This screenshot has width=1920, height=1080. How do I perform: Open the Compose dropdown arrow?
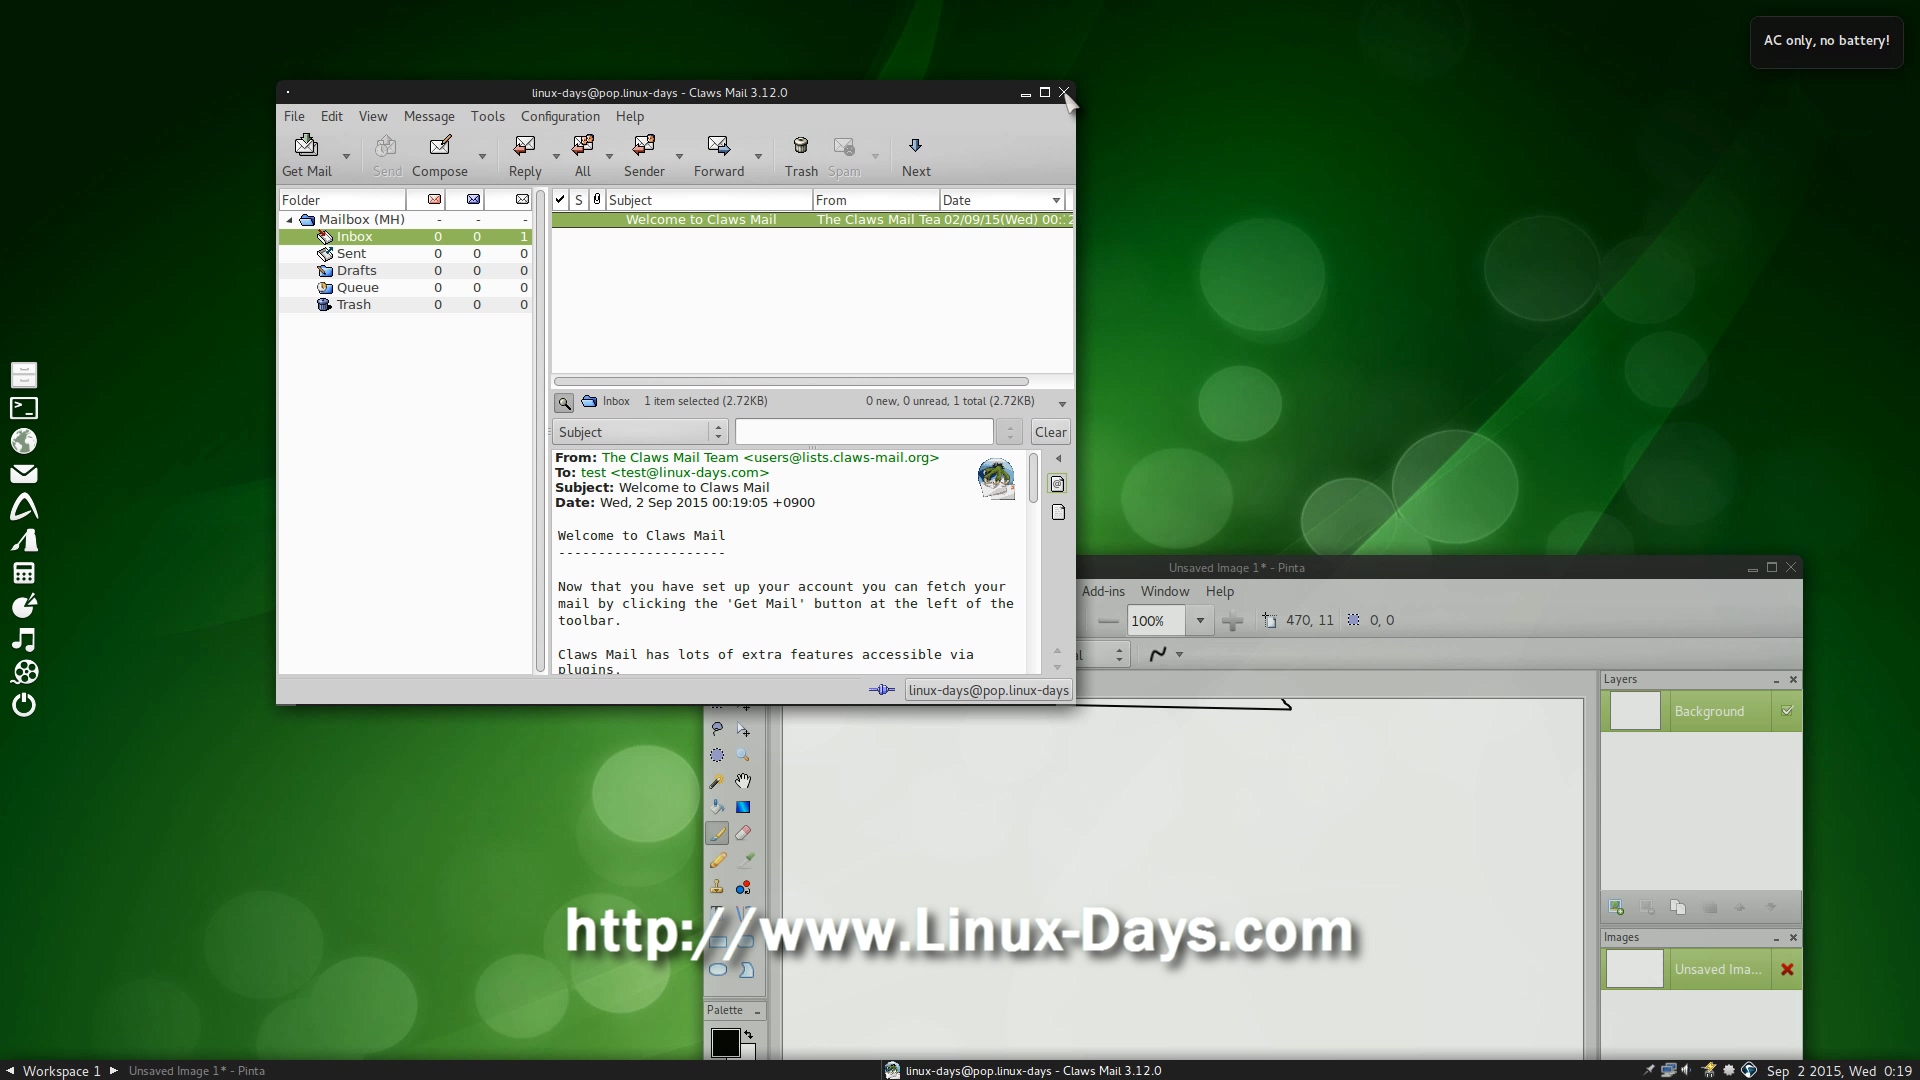coord(482,157)
